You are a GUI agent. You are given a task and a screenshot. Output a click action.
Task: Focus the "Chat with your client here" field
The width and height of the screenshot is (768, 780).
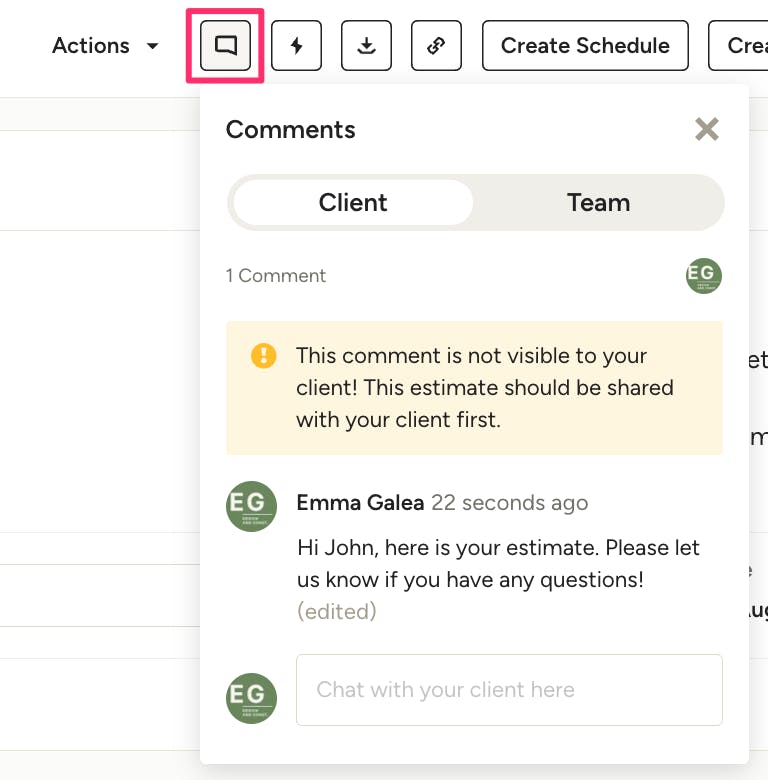click(x=509, y=690)
